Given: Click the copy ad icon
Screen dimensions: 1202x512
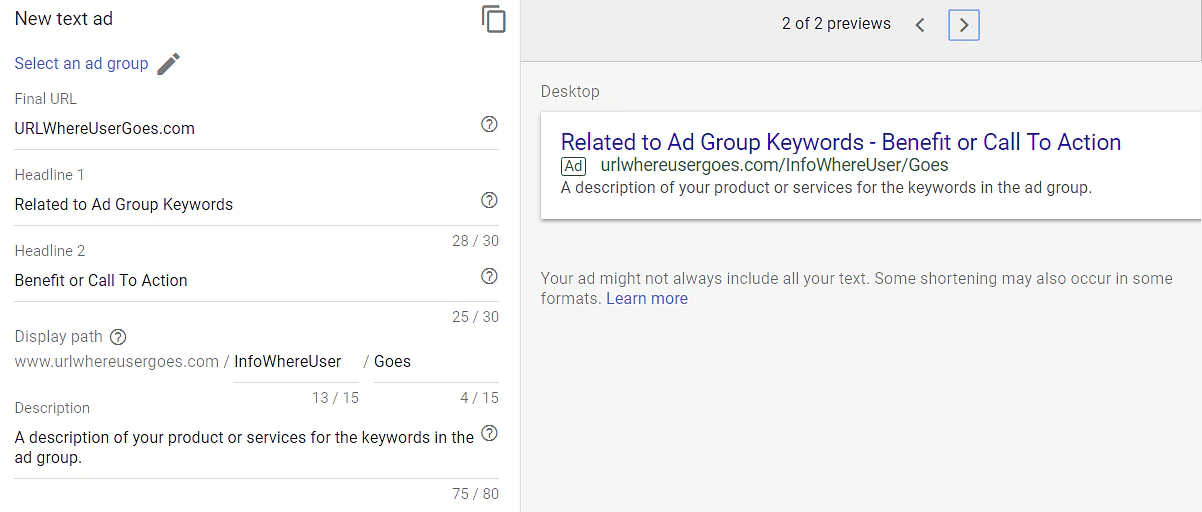Looking at the screenshot, I should click(493, 19).
